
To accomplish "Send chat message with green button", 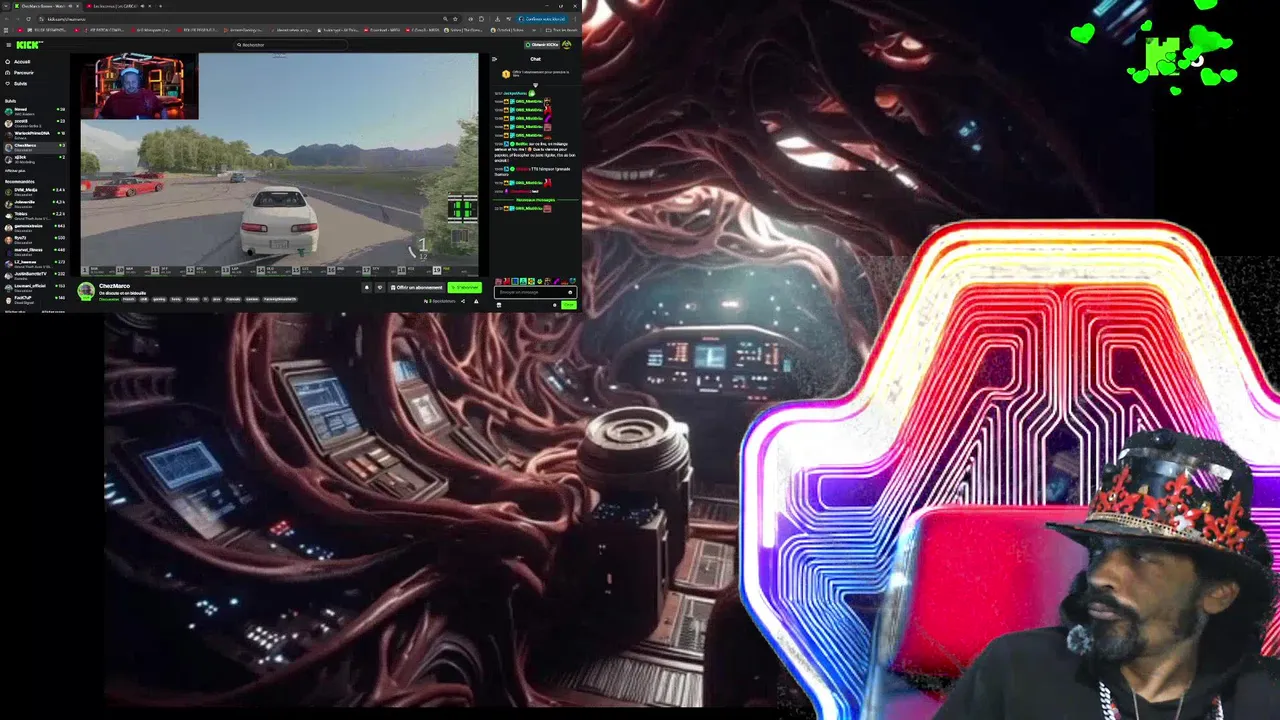I will pos(568,305).
